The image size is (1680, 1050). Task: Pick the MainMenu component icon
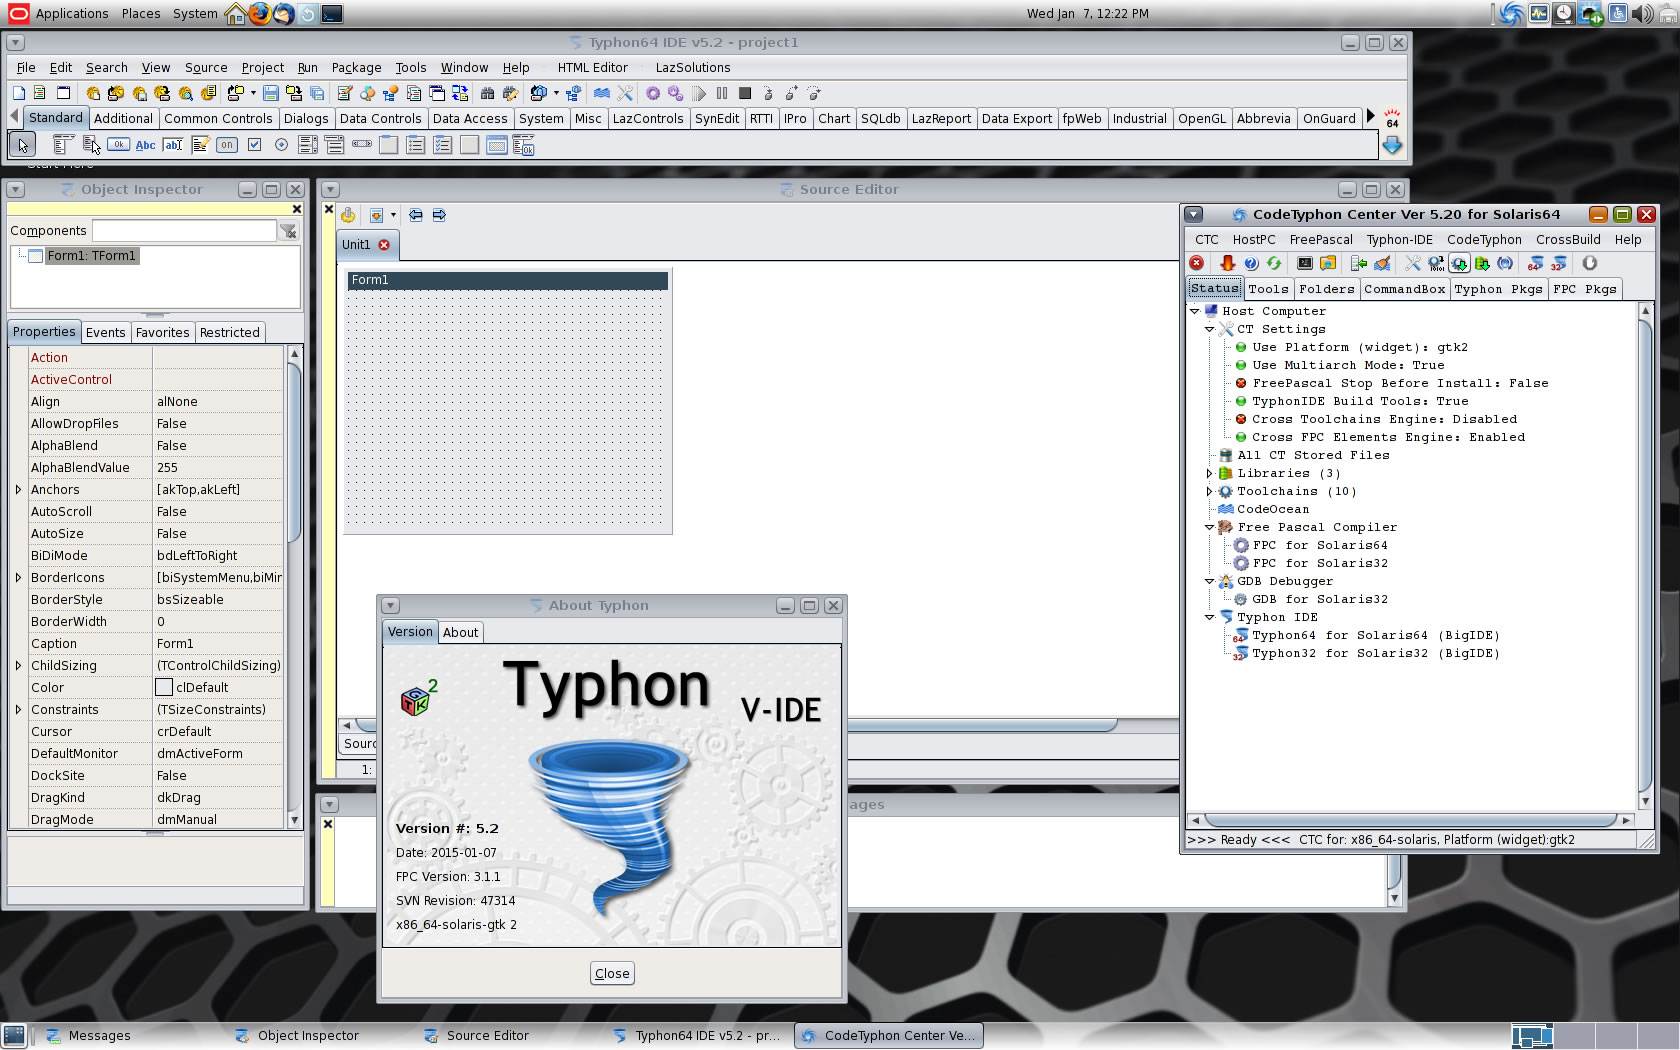[x=63, y=145]
